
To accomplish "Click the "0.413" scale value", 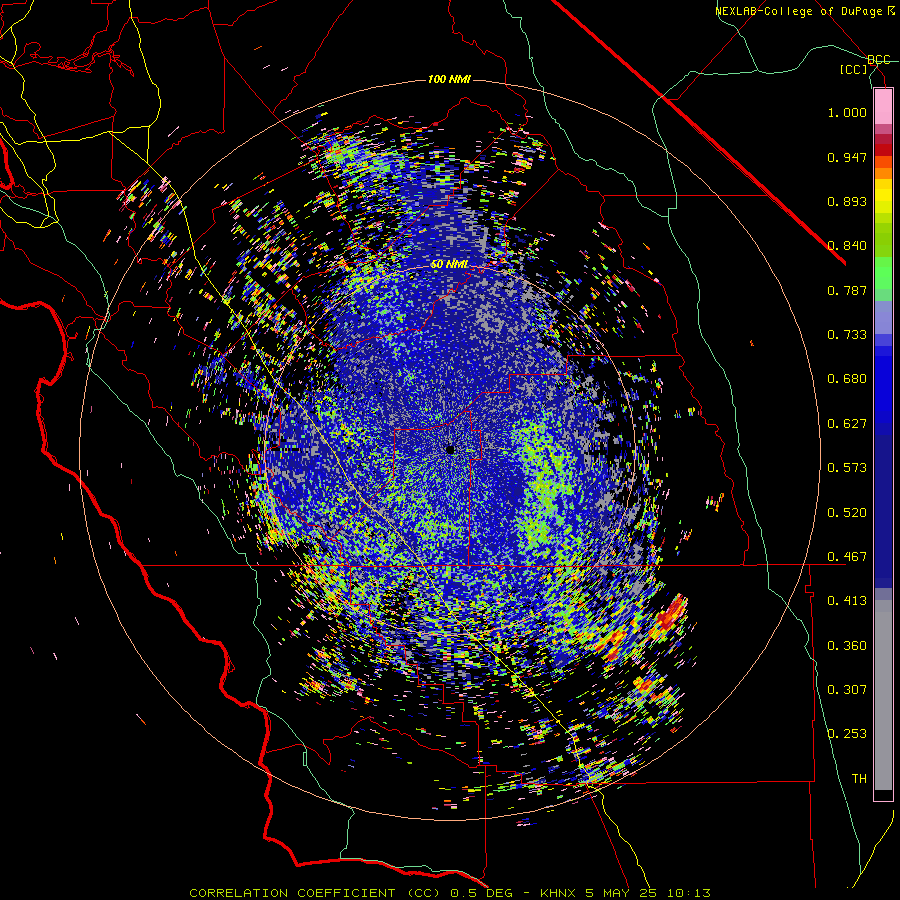I will click(847, 601).
